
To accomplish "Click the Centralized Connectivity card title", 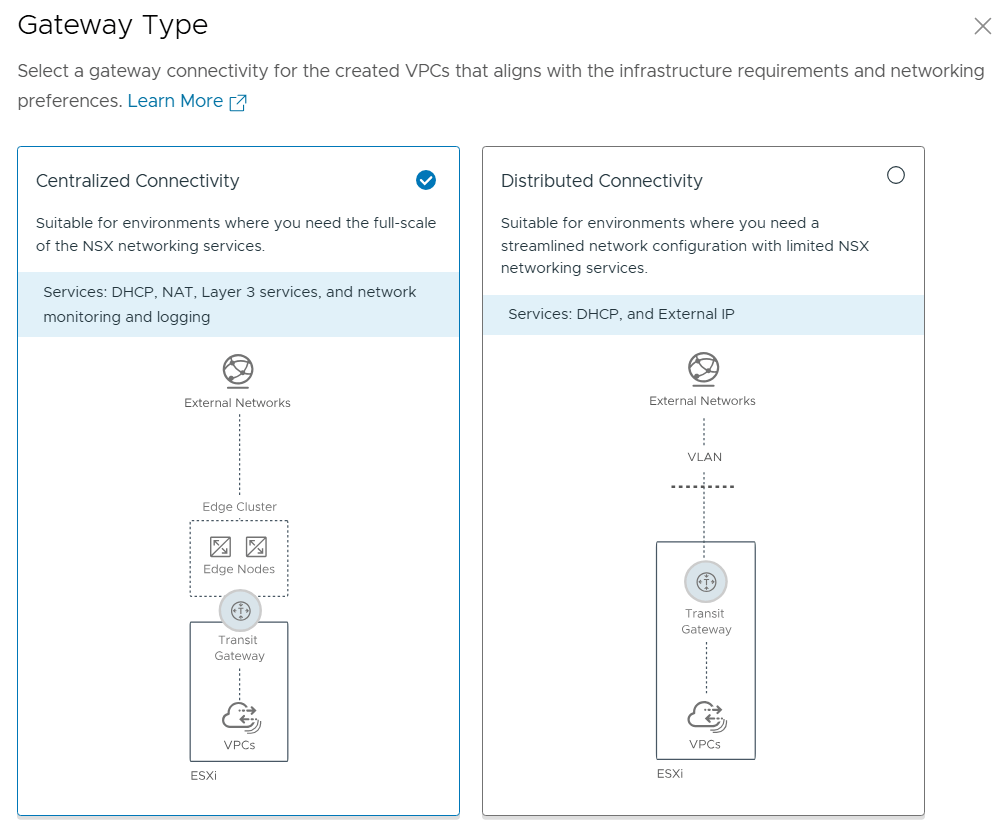I will (138, 181).
